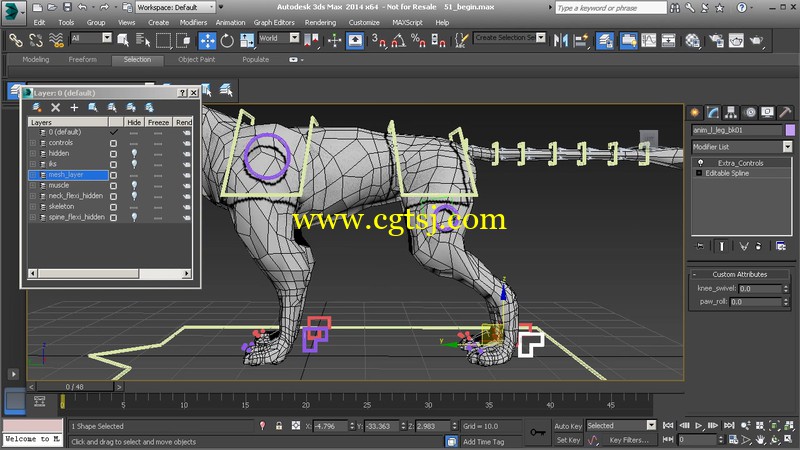The width and height of the screenshot is (800, 450).
Task: Click the search keyword or phrase field
Action: coord(610,8)
